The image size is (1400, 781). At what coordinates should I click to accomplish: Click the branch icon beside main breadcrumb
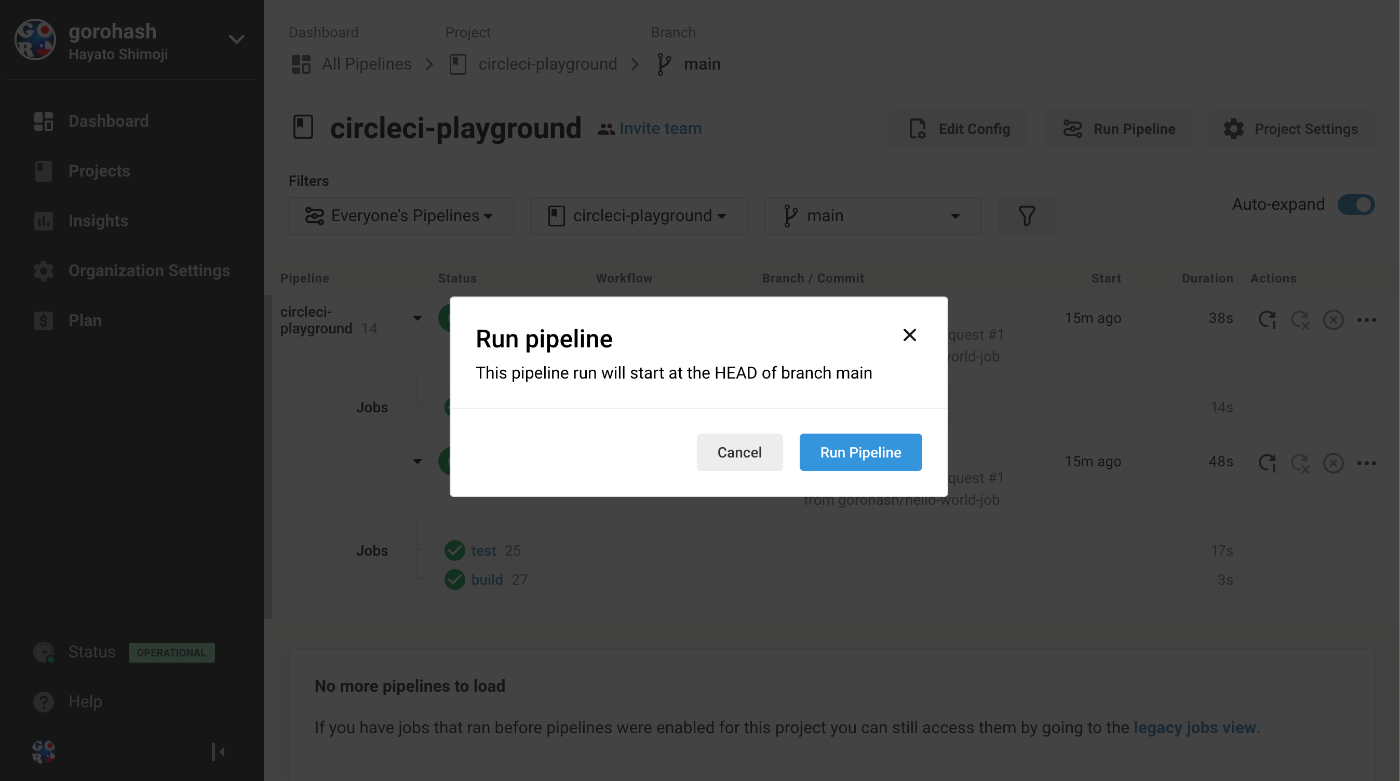(664, 64)
